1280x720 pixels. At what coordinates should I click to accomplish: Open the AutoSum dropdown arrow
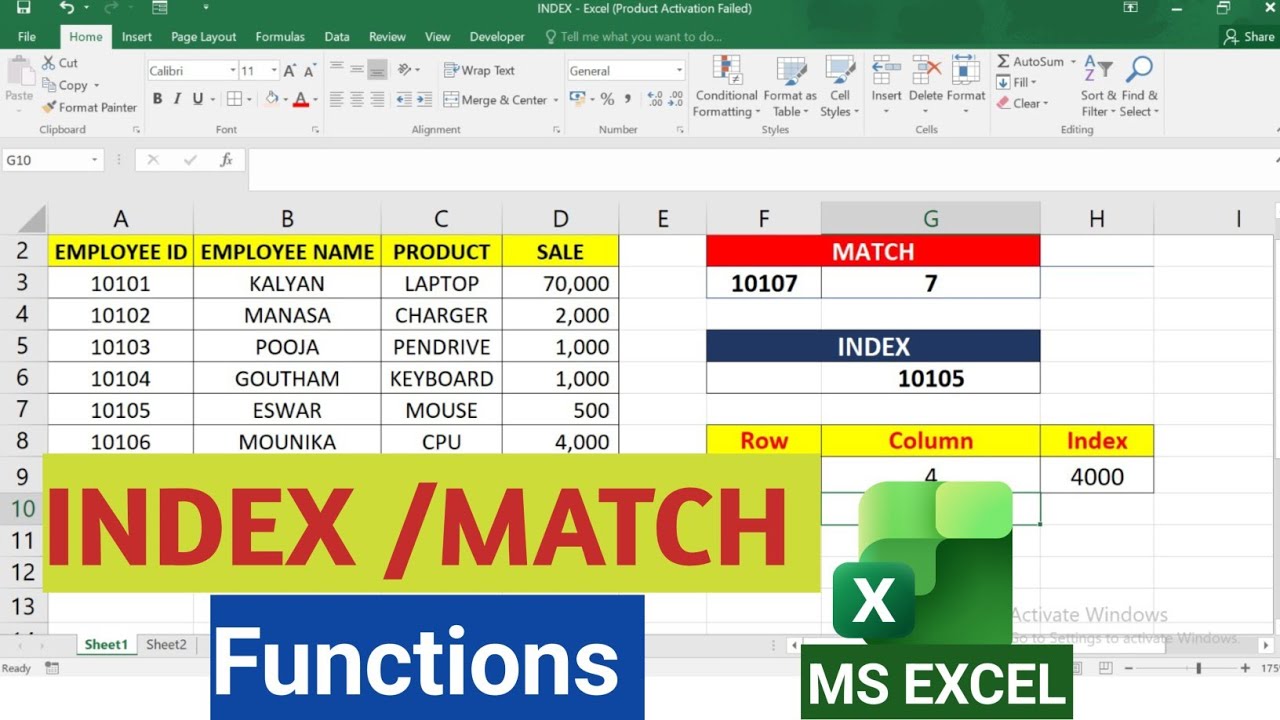tap(1073, 62)
